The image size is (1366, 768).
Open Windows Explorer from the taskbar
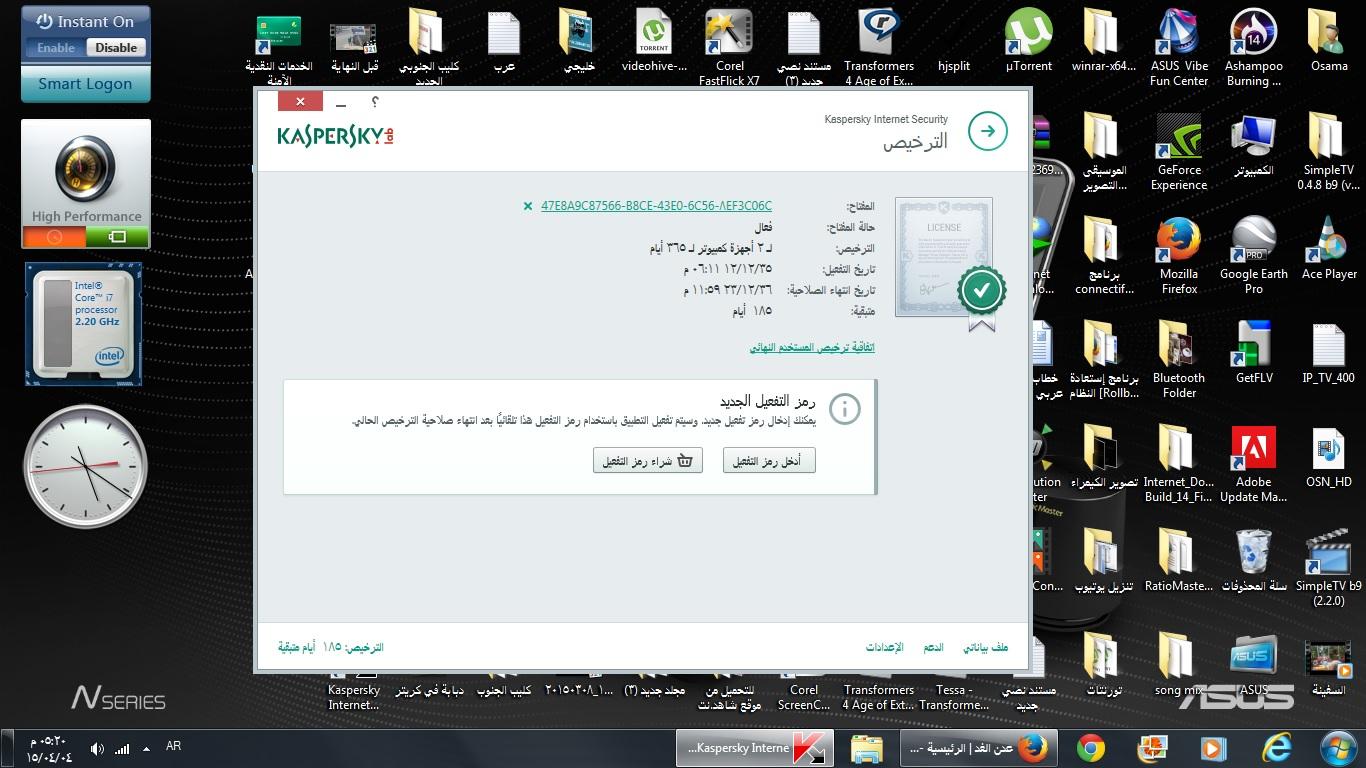[x=866, y=748]
